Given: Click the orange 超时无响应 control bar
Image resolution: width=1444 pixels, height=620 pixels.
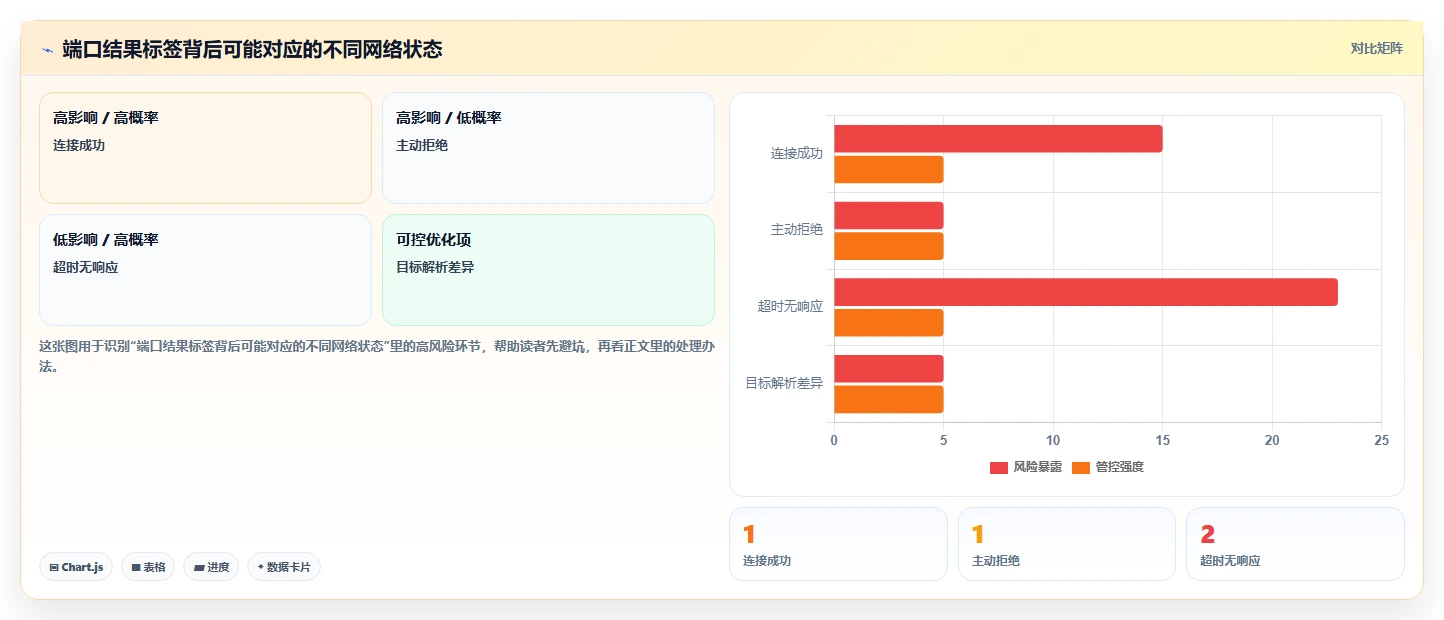Looking at the screenshot, I should pos(889,323).
